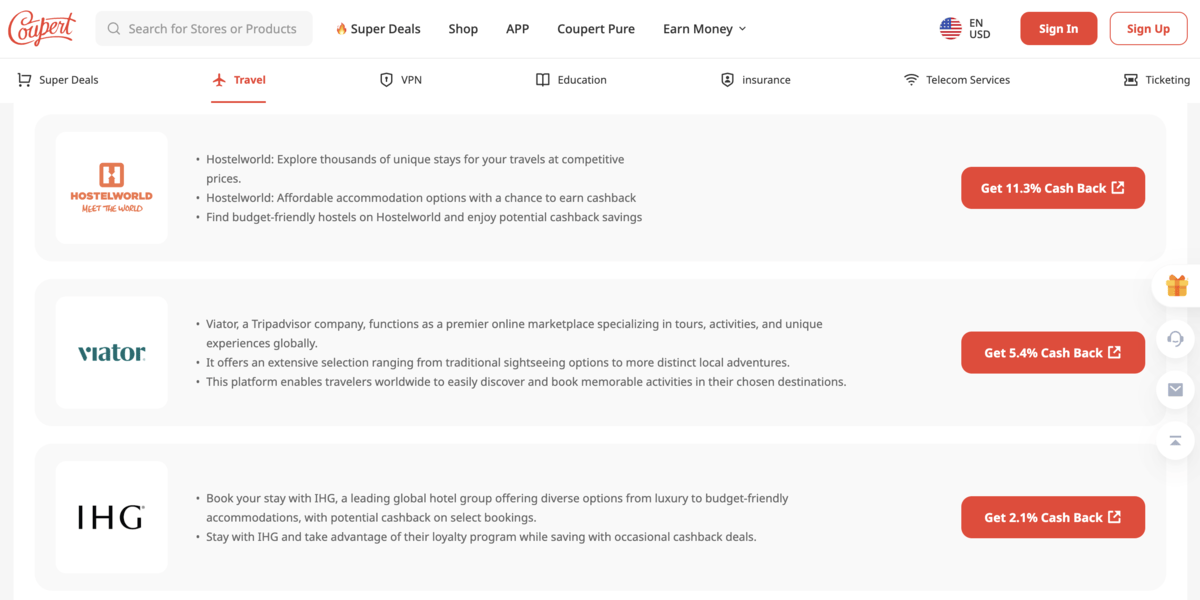The width and height of the screenshot is (1200, 600).
Task: Open the Telecom Services category tab
Action: point(956,80)
